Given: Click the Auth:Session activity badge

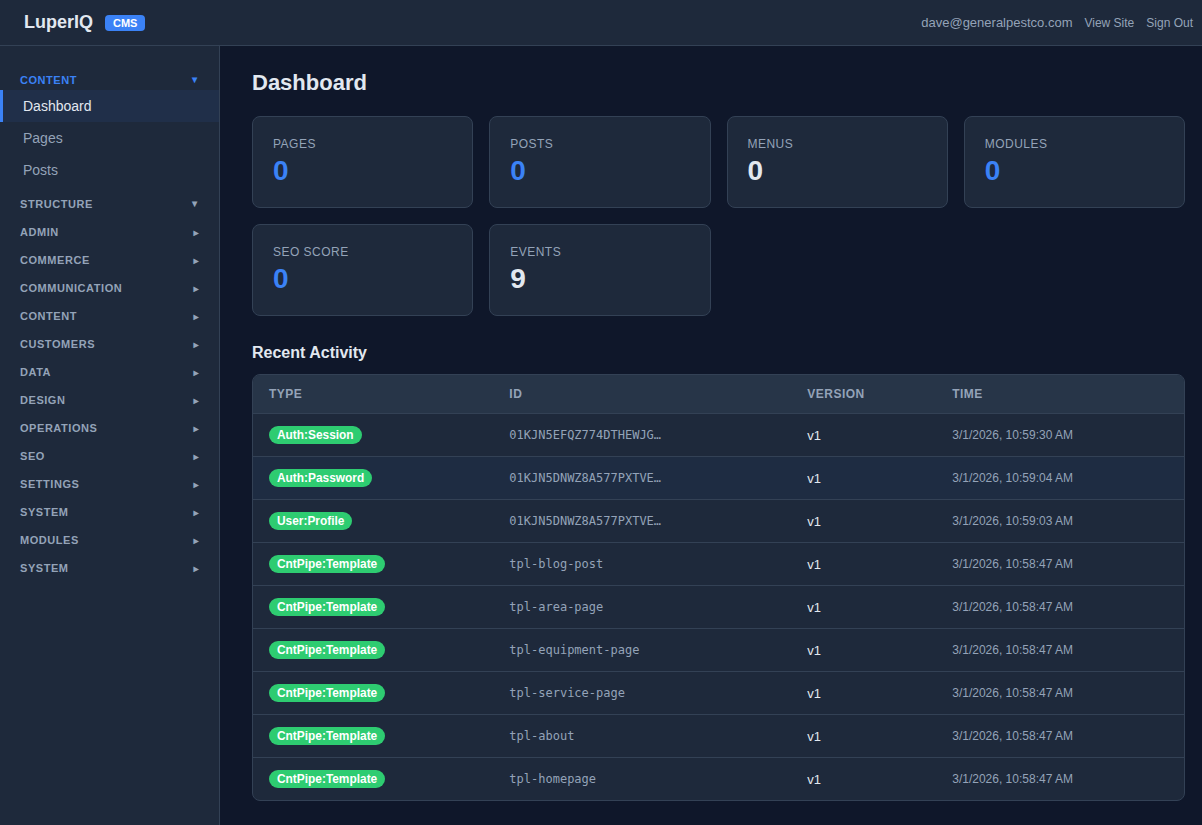Looking at the screenshot, I should coord(316,434).
